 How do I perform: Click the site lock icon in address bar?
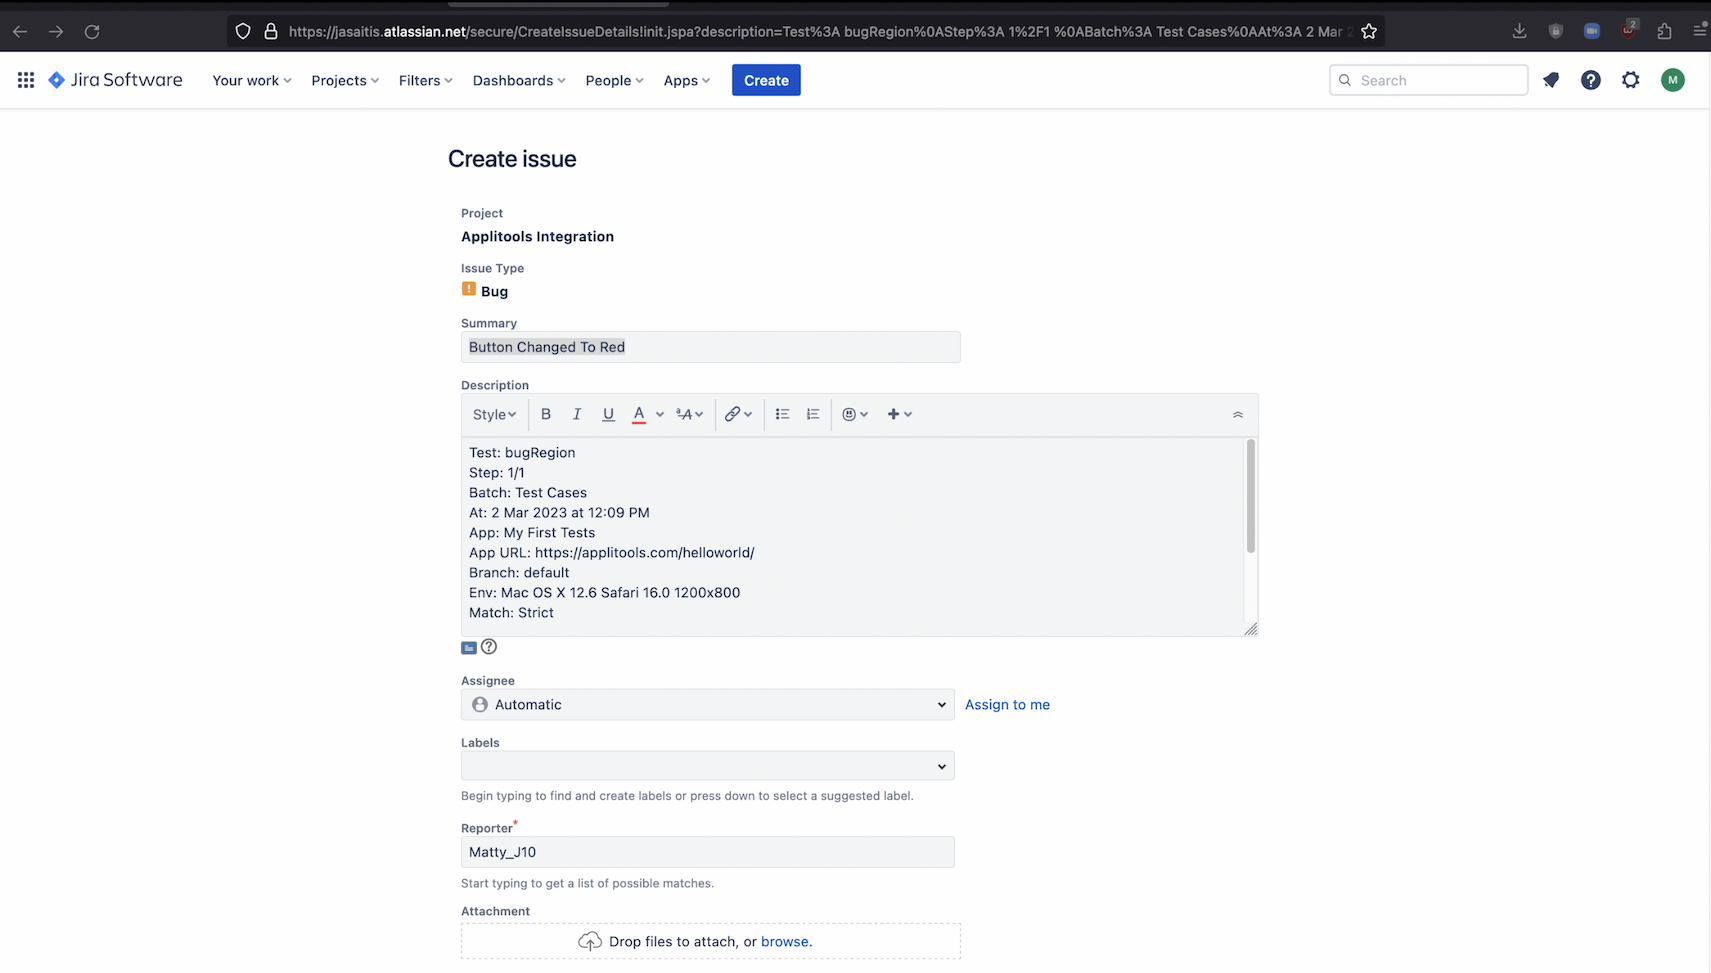(x=270, y=31)
